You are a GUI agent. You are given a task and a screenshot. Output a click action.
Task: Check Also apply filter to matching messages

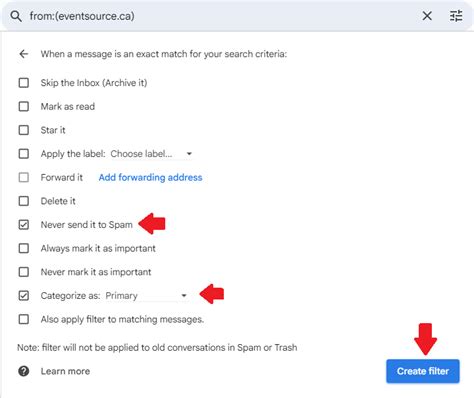(24, 319)
